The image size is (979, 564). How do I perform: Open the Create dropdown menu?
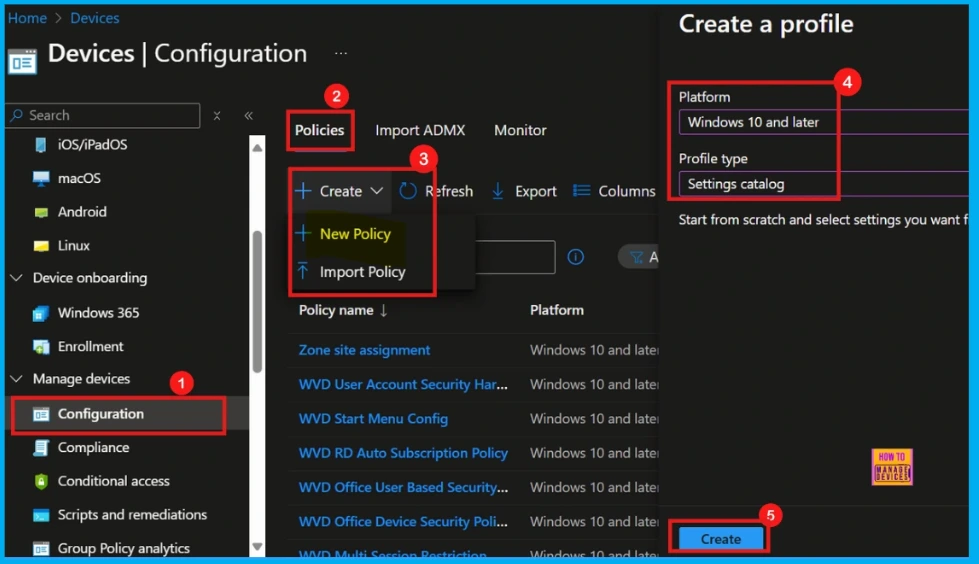(340, 191)
